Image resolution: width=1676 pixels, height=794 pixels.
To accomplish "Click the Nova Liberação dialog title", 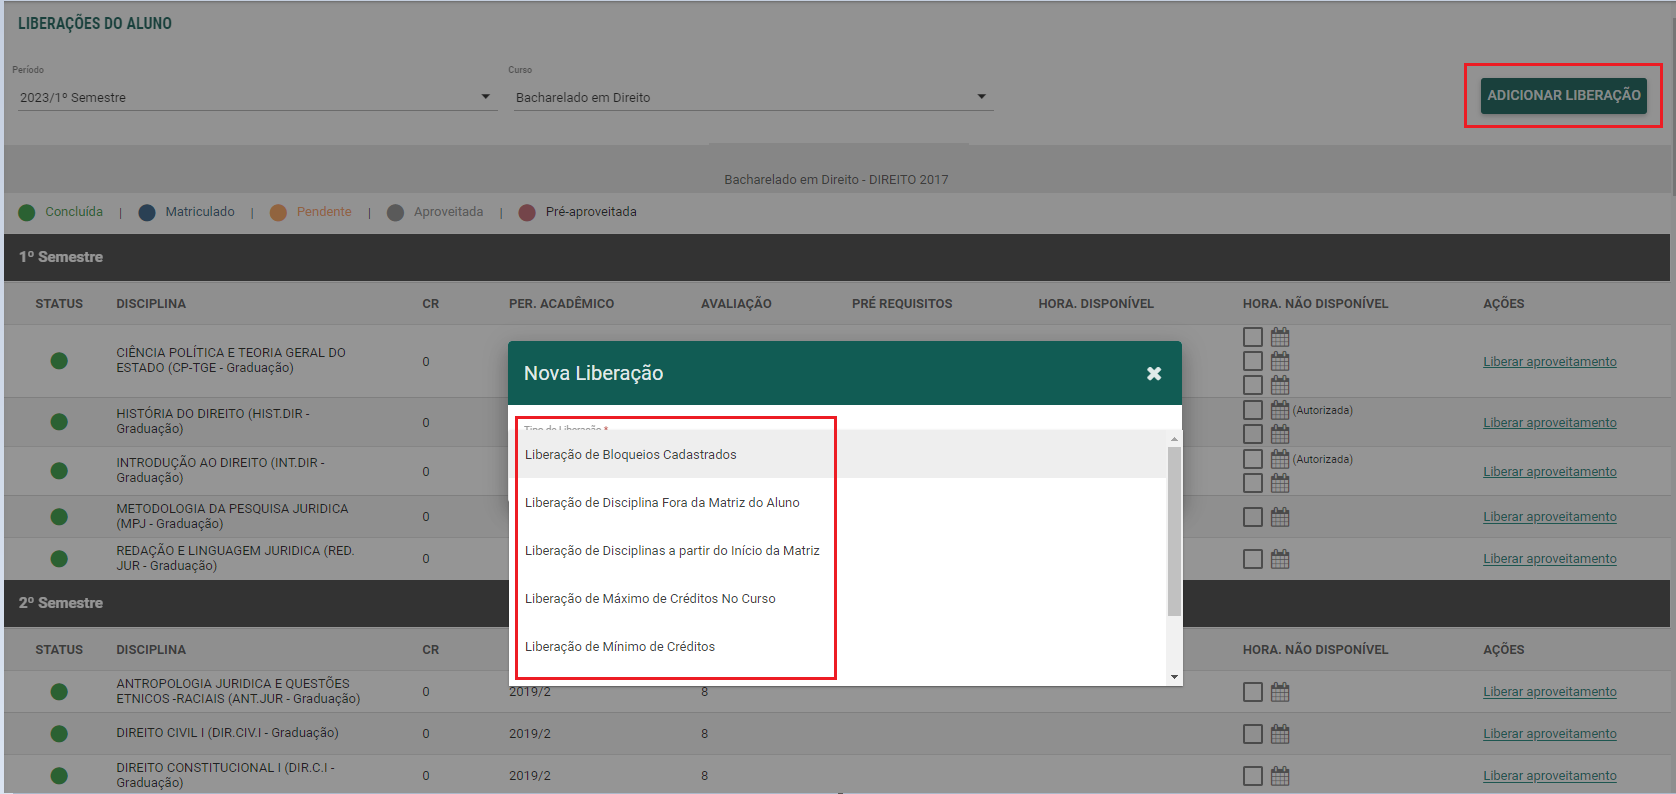I will [x=594, y=373].
